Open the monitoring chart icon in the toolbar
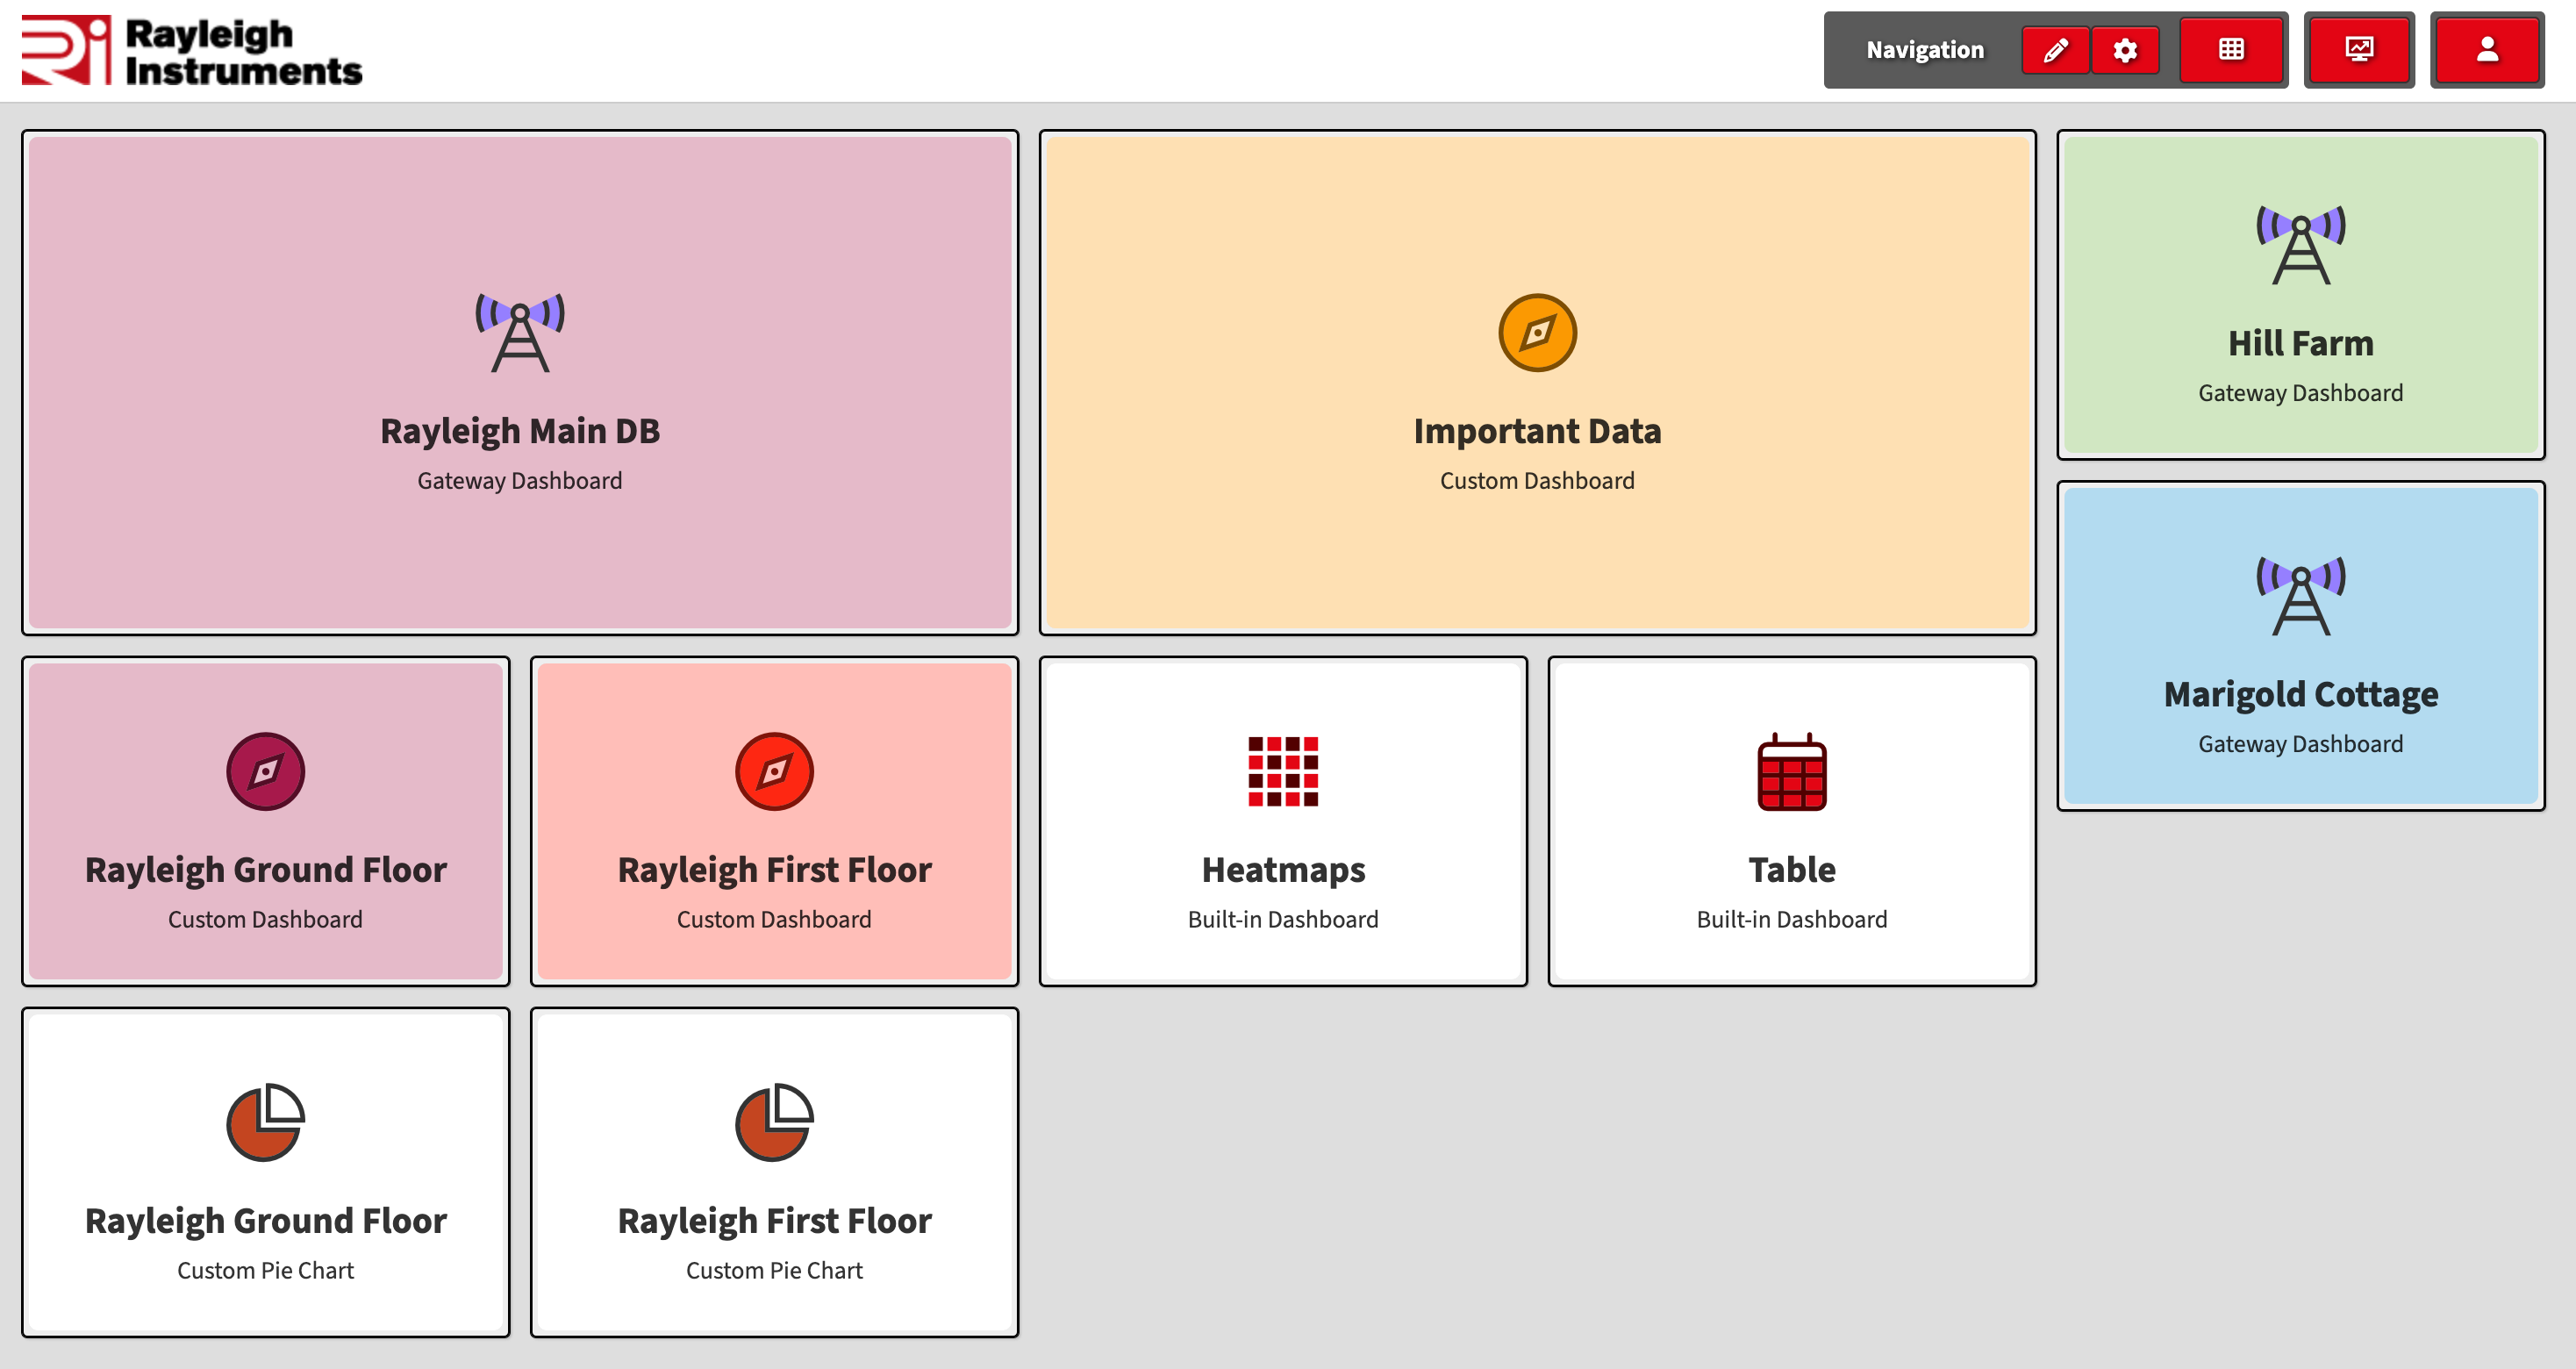Viewport: 2576px width, 1369px height. point(2360,50)
